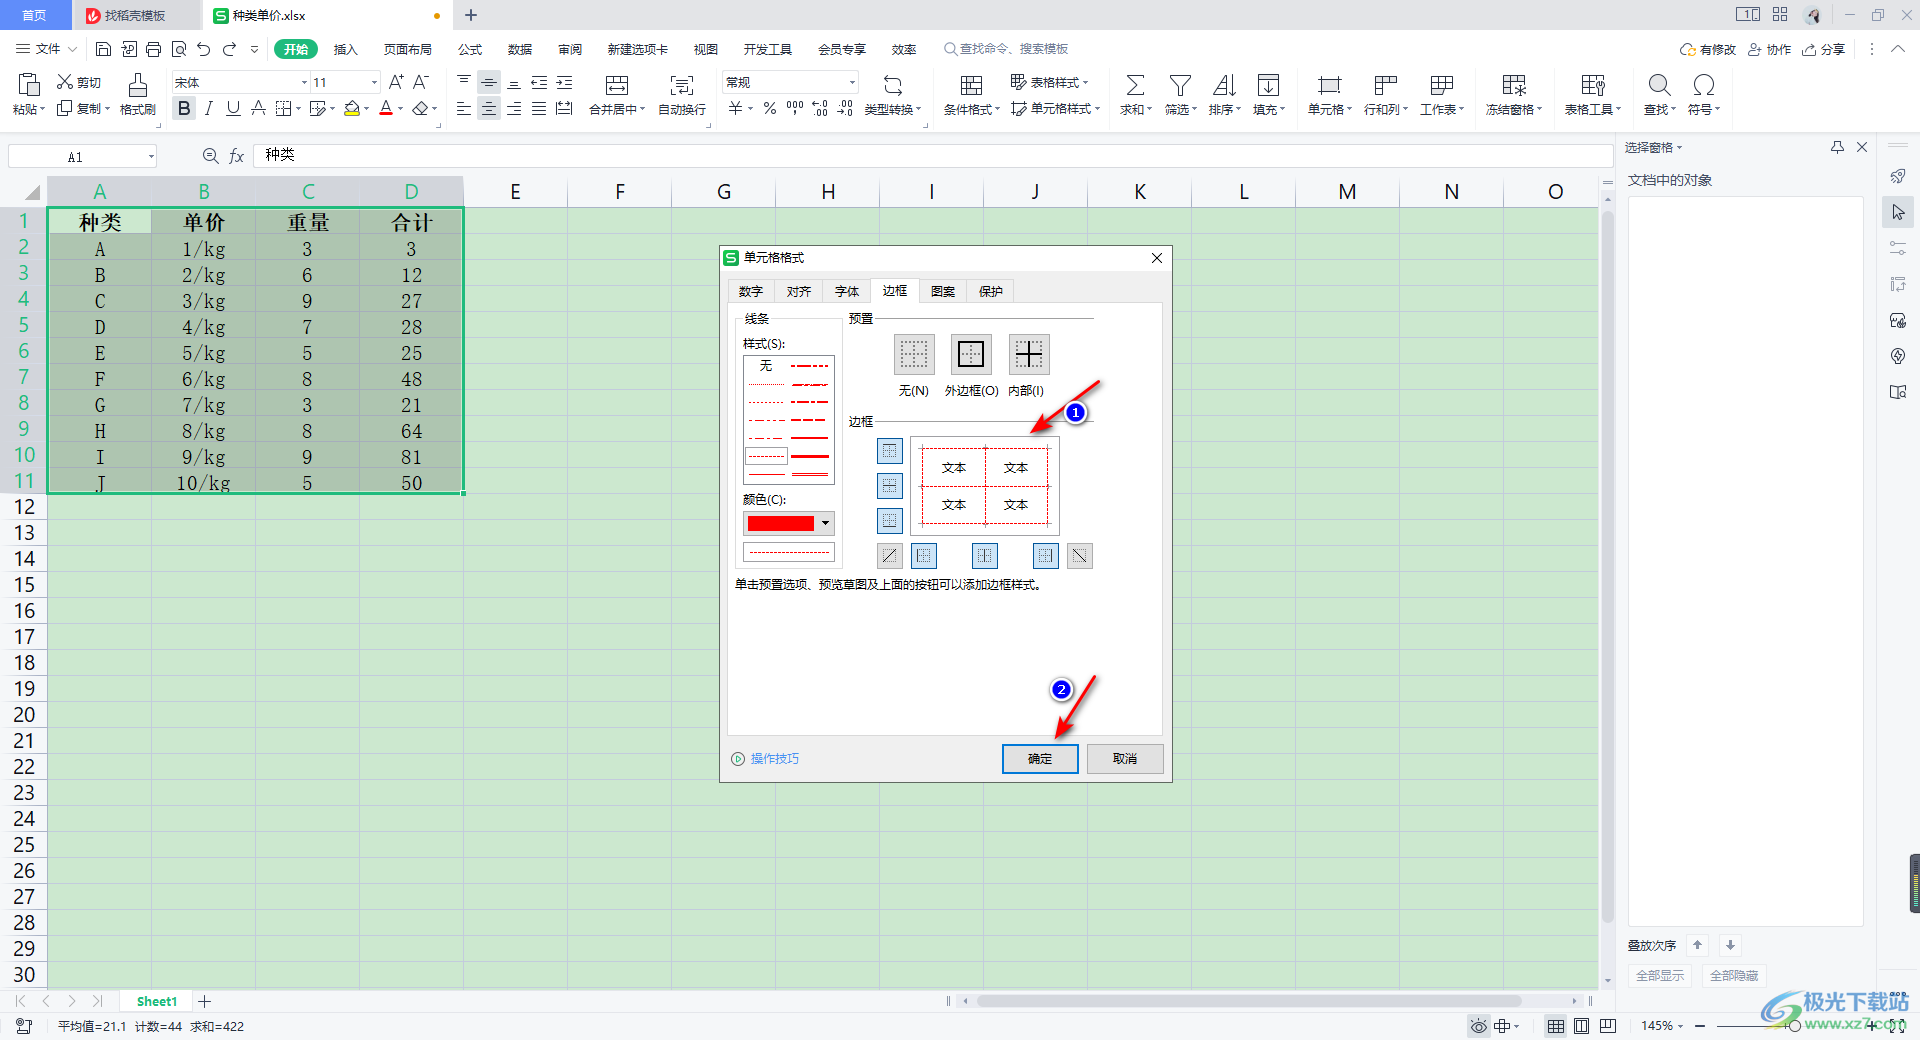Toggle the bottom border button in dialog
This screenshot has height=1040, width=1920.
pyautogui.click(x=890, y=521)
